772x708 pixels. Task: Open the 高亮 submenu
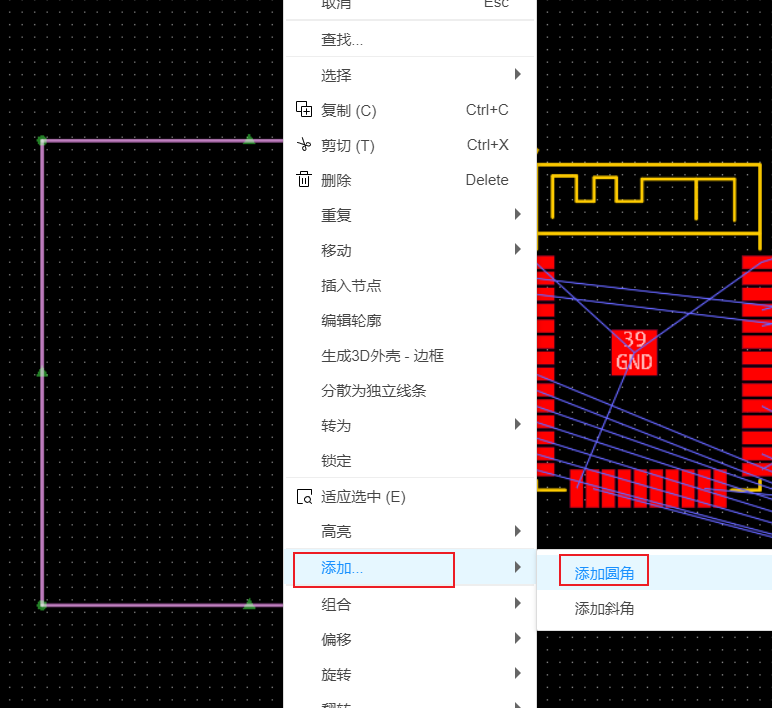[410, 532]
